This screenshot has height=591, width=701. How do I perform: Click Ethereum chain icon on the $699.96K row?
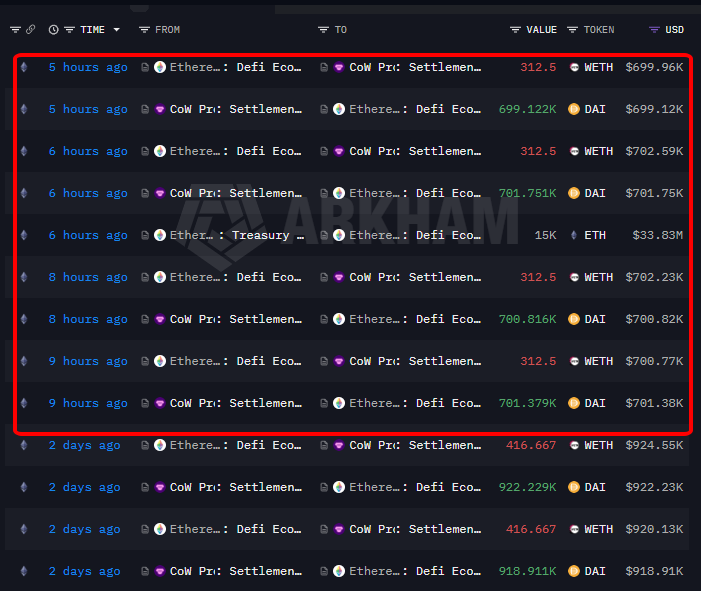click(24, 67)
